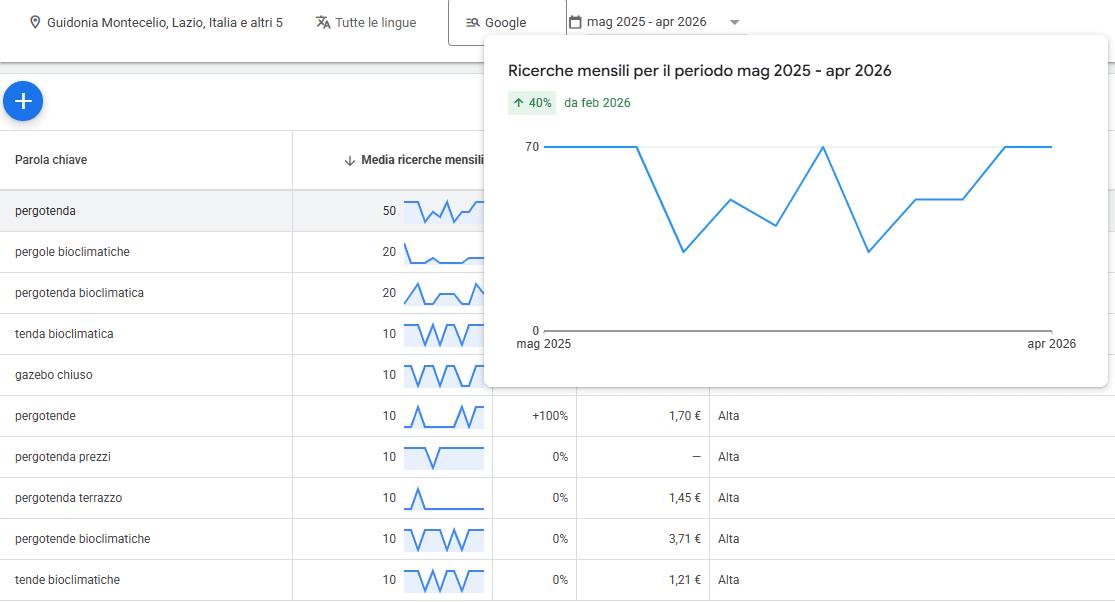Open Guidonia Montecelio location settings

tap(165, 23)
